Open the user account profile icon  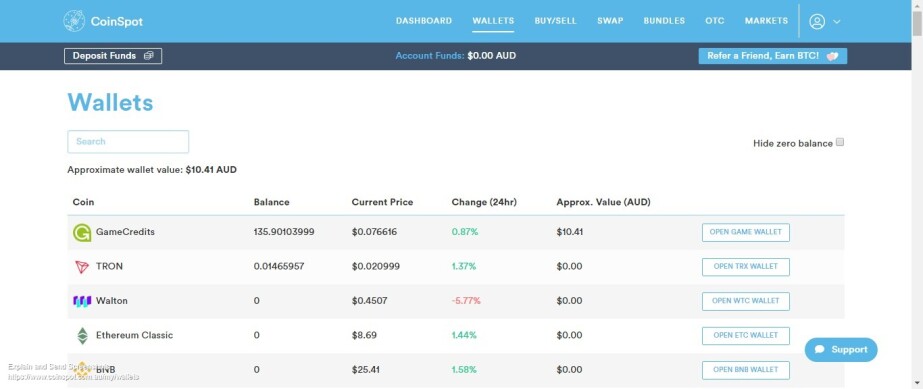(816, 21)
